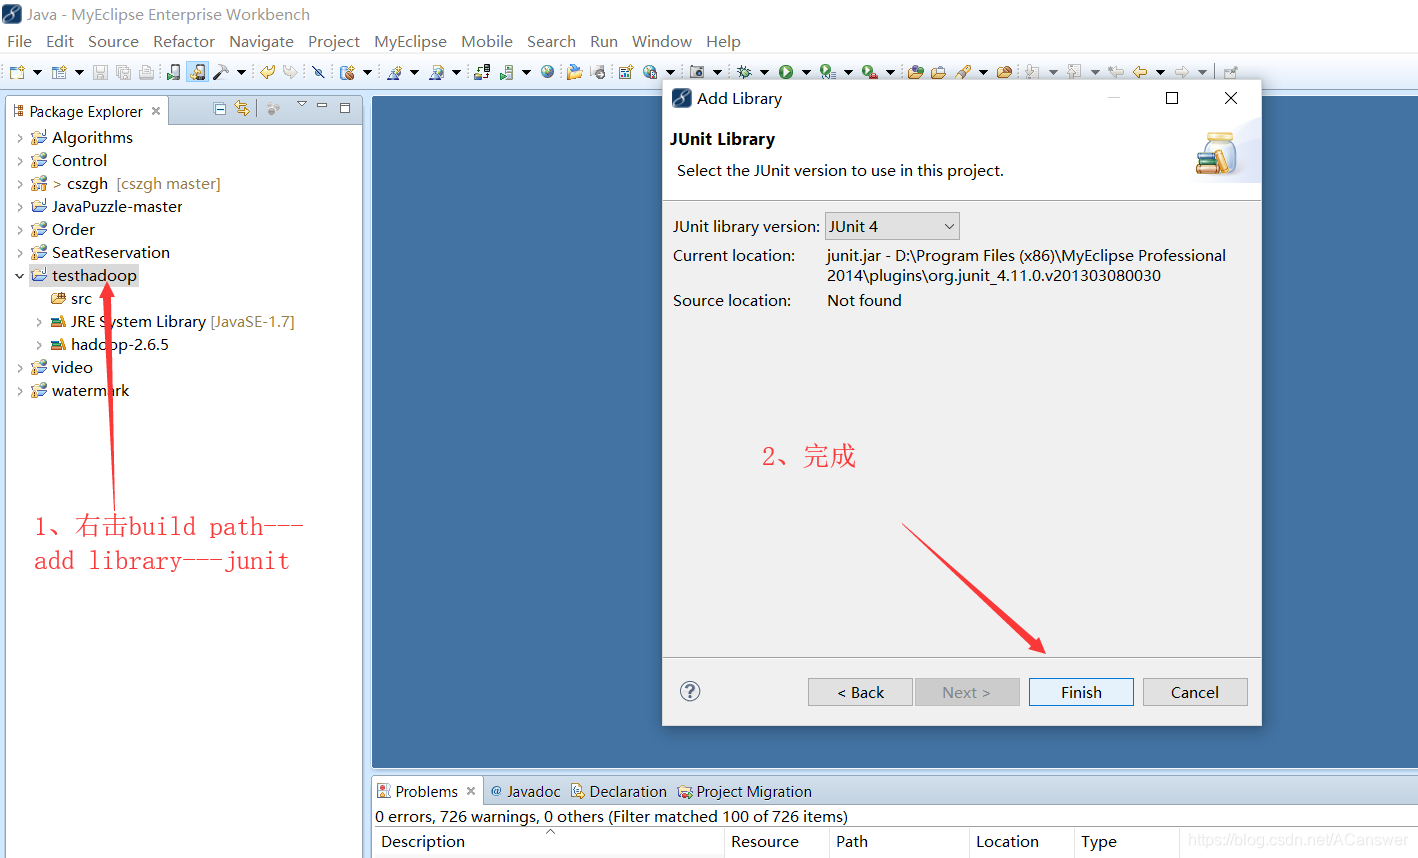Open the Navigate menu
The width and height of the screenshot is (1418, 858).
(261, 41)
